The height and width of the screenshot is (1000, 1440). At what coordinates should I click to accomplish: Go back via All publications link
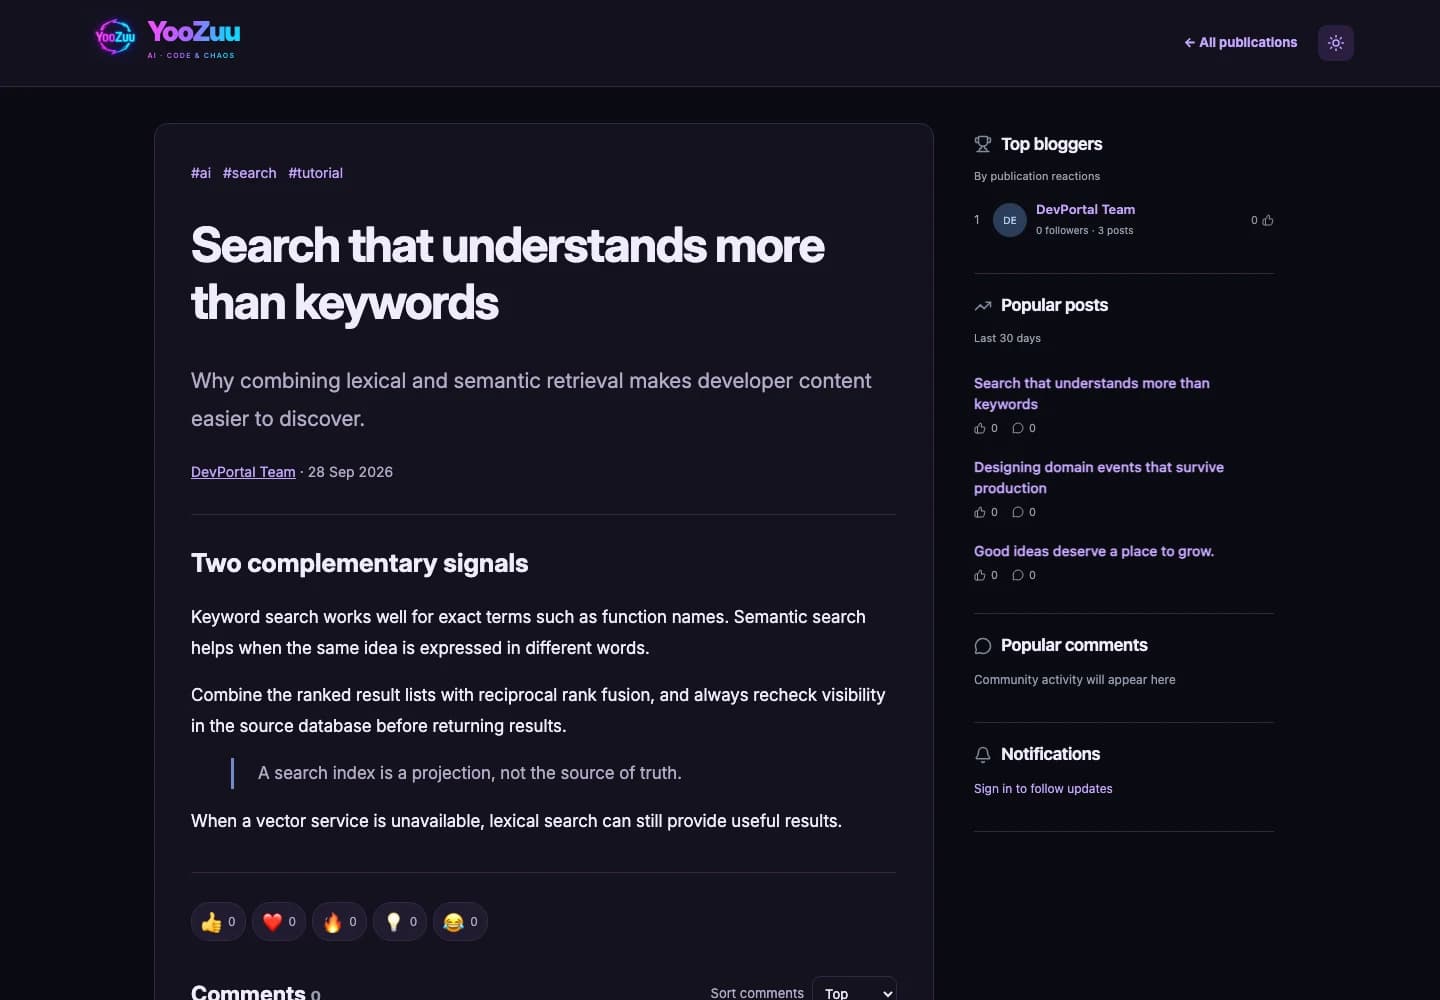1240,42
